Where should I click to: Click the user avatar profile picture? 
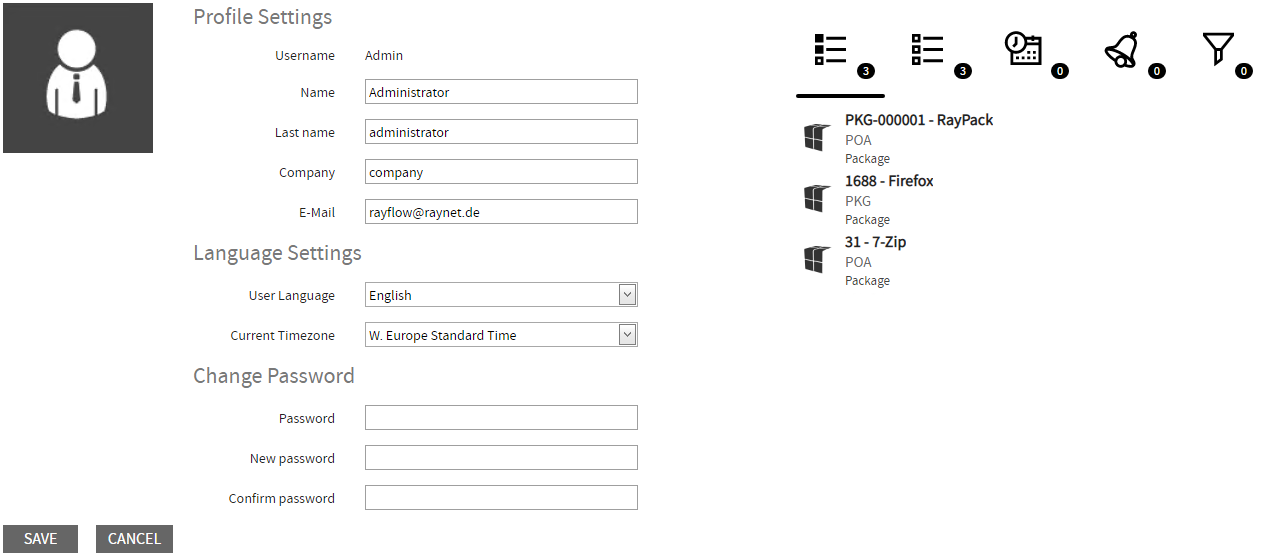coord(78,78)
